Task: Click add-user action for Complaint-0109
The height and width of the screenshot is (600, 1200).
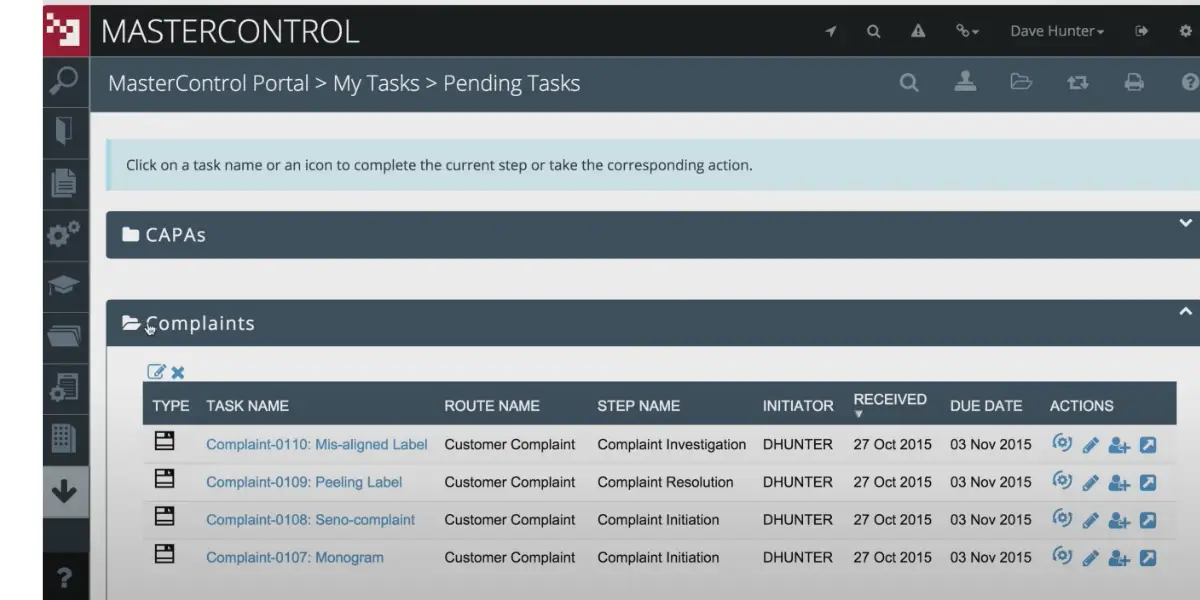Action: coord(1119,483)
